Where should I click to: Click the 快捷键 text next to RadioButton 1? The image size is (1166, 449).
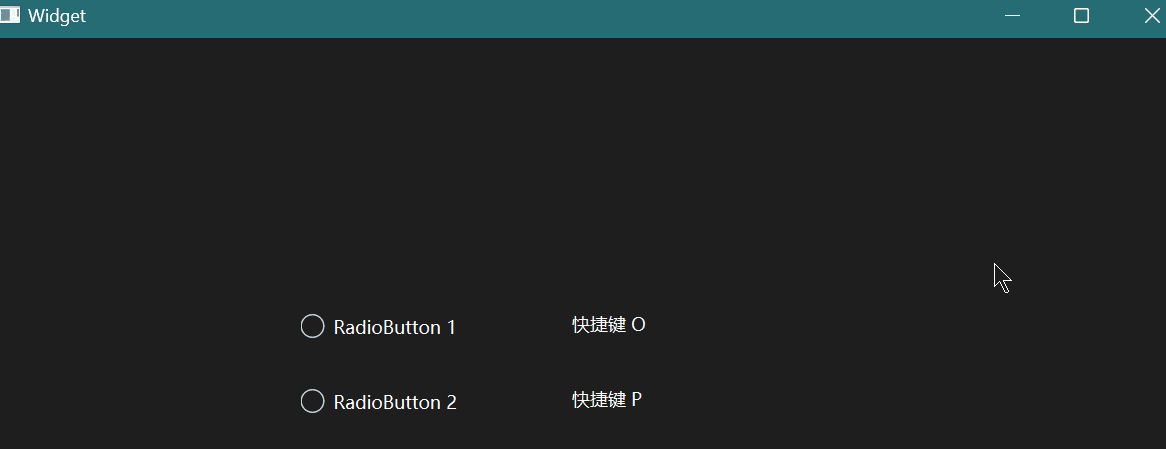598,325
